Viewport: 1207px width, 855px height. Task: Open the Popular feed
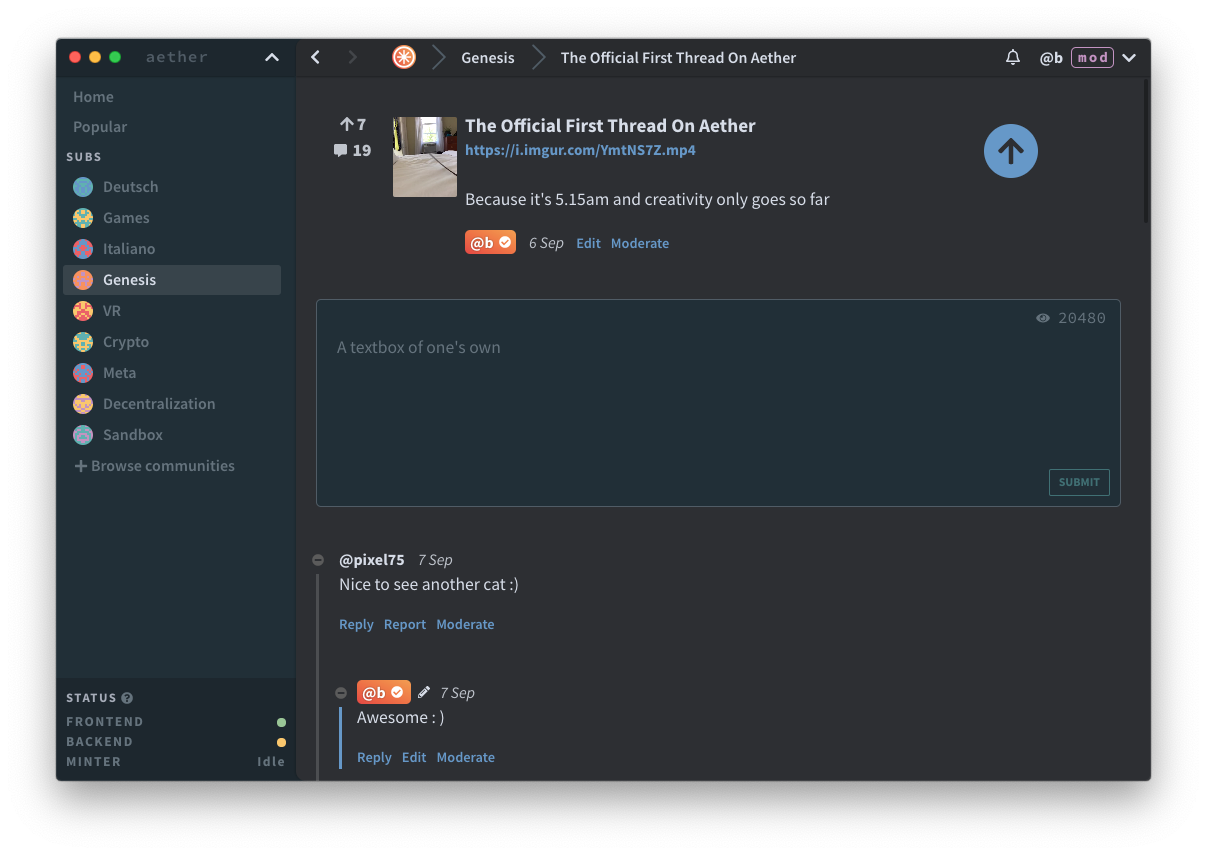[100, 127]
